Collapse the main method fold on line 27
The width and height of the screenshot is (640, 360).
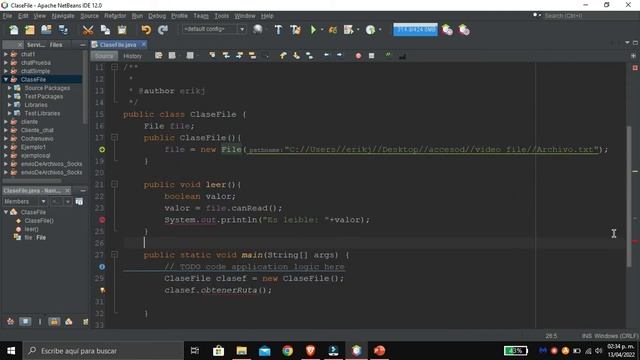[115, 255]
